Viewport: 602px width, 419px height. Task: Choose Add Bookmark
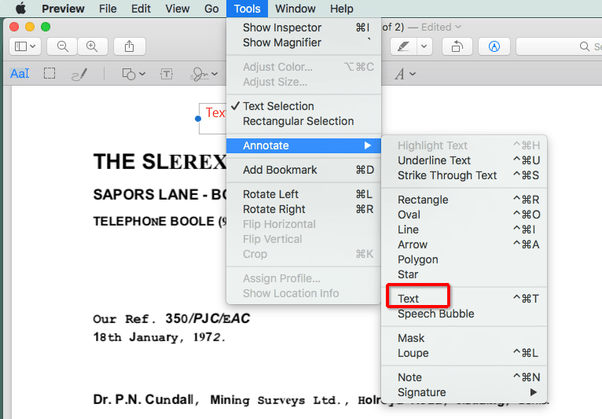(x=304, y=170)
